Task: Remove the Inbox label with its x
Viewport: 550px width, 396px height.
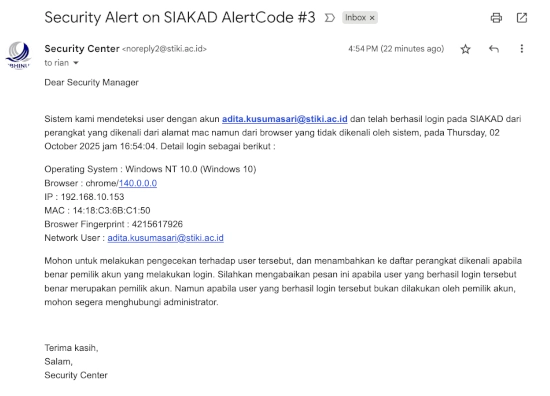Action: [x=372, y=18]
